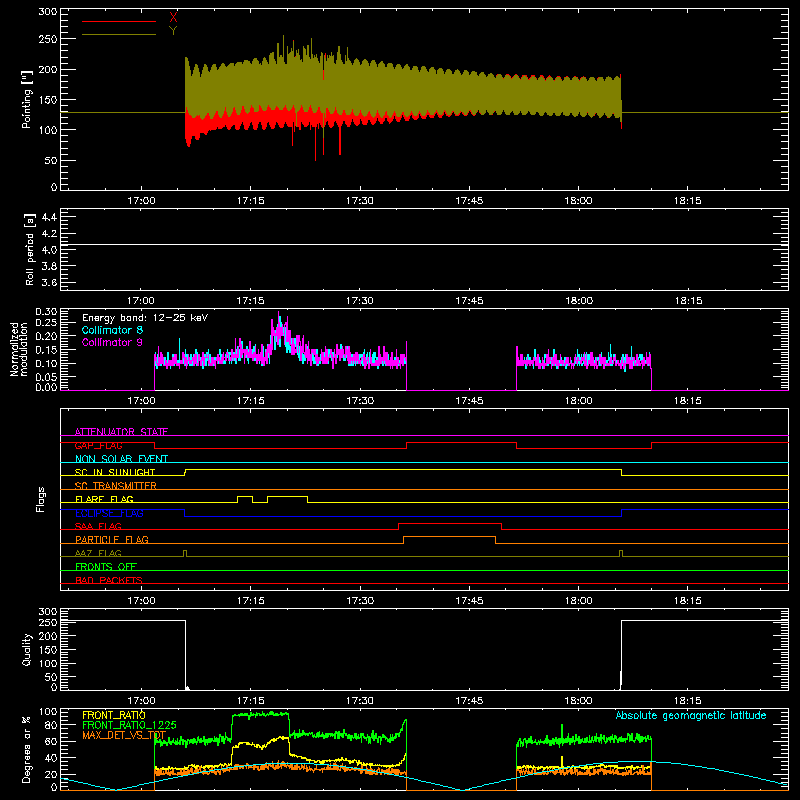Click the BAD_PACKETS label

tap(109, 580)
